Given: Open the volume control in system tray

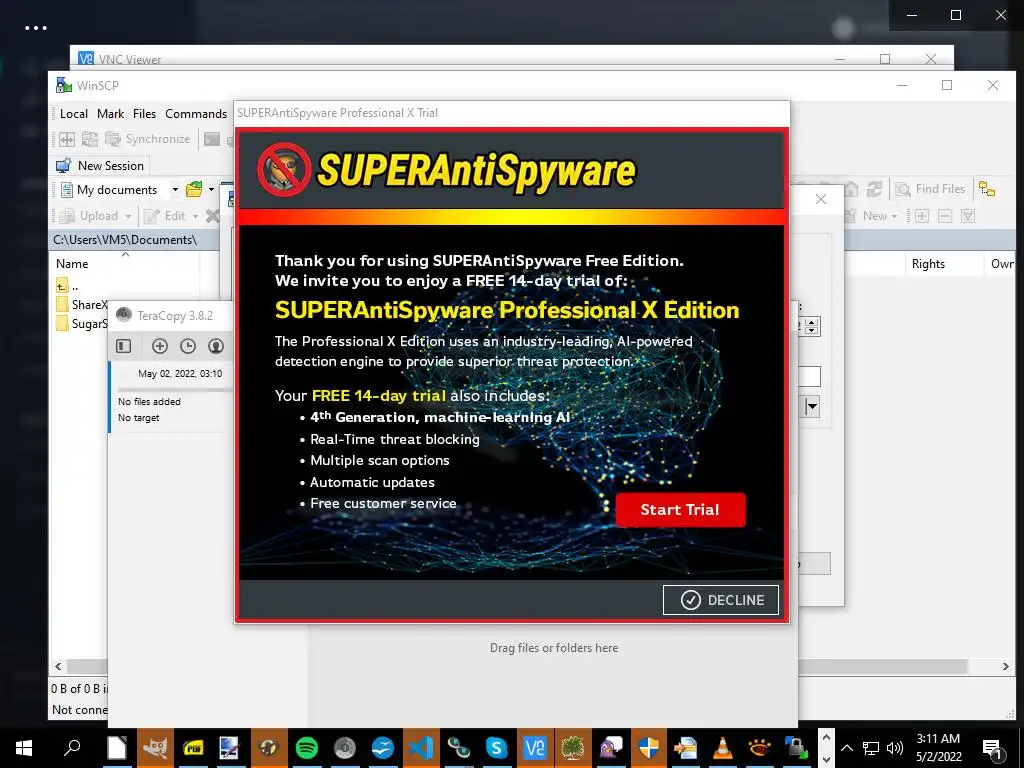Looking at the screenshot, I should tap(895, 748).
